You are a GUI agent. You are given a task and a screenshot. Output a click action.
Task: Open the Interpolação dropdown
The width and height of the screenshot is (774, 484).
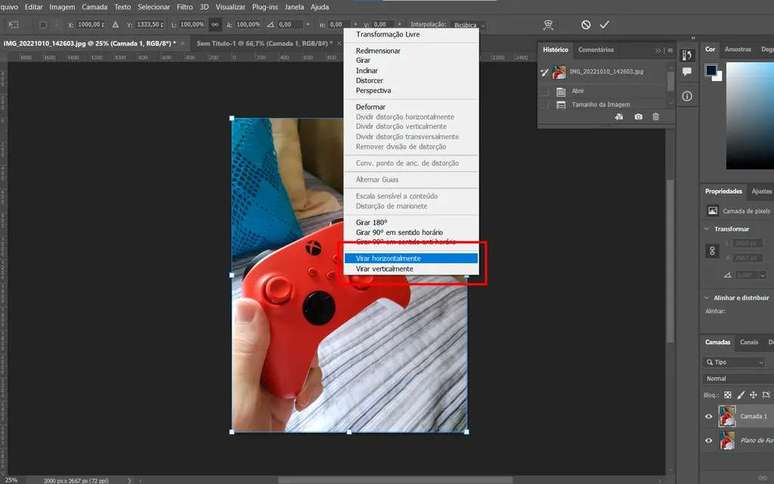468,25
